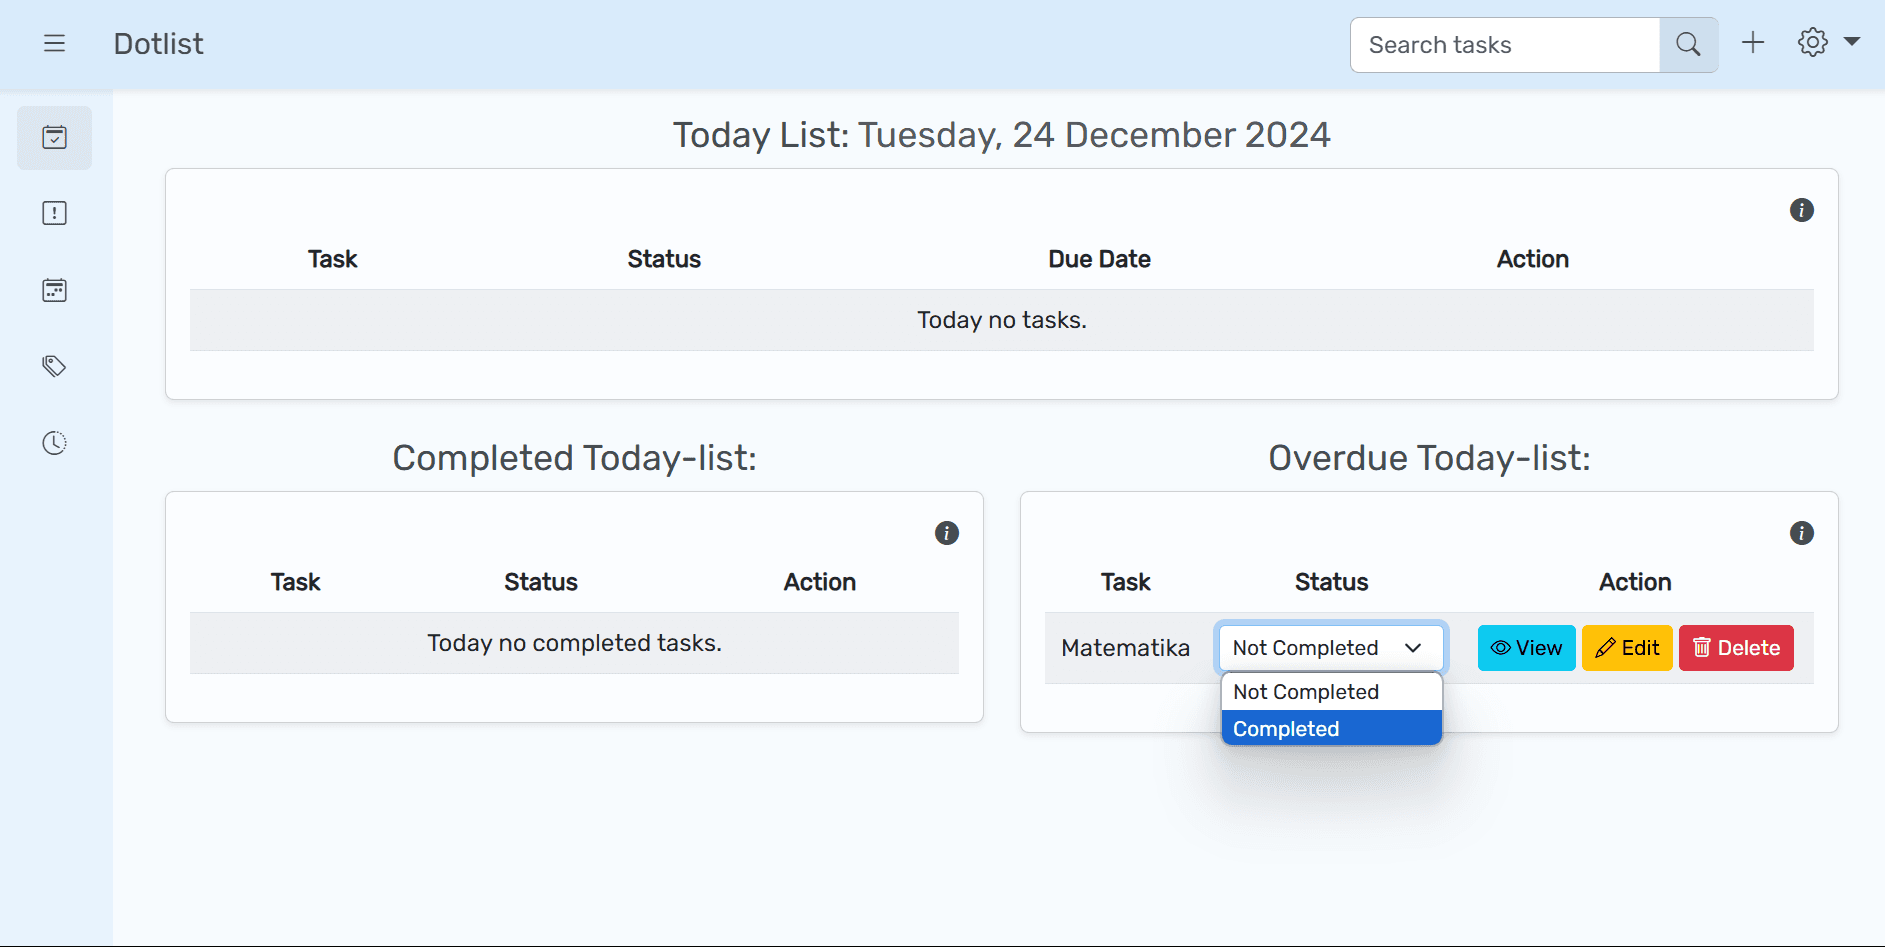Click the search magnifier button
The width and height of the screenshot is (1885, 947).
(1688, 45)
